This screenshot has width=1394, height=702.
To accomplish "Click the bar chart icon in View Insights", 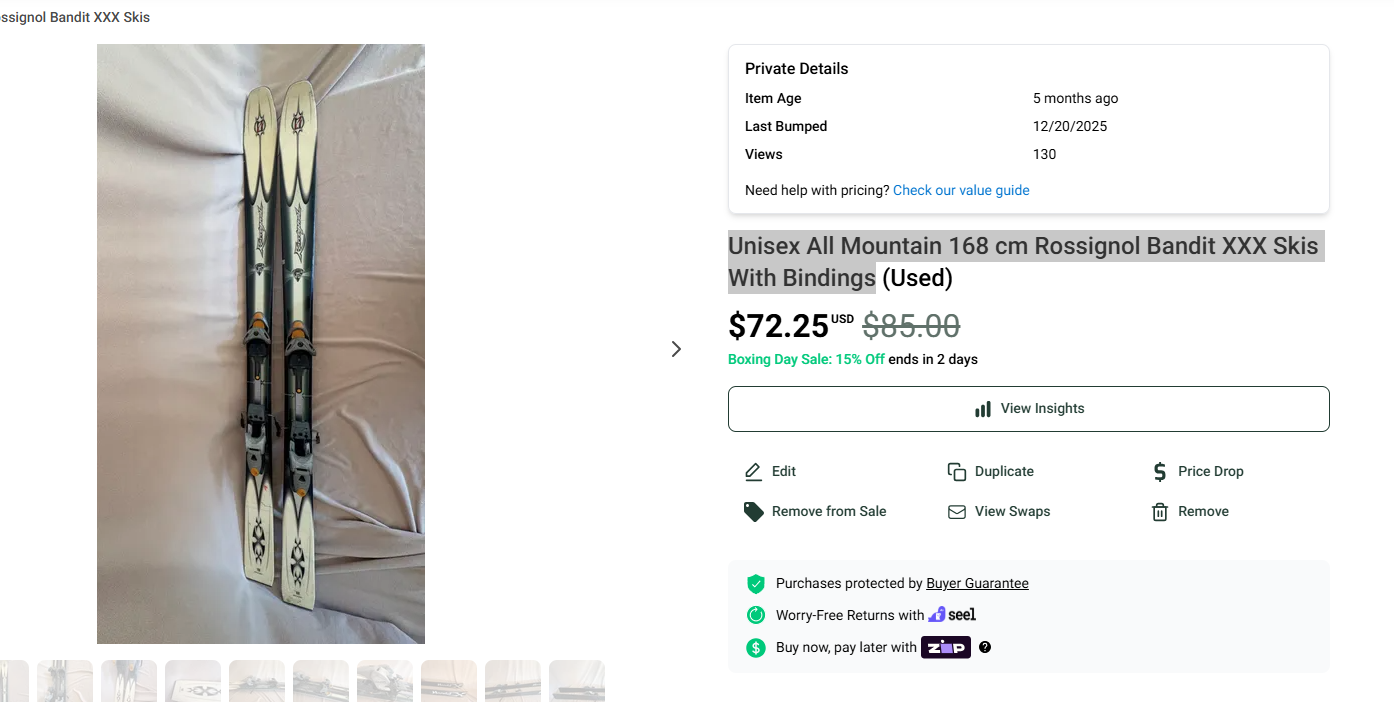I will click(x=983, y=409).
